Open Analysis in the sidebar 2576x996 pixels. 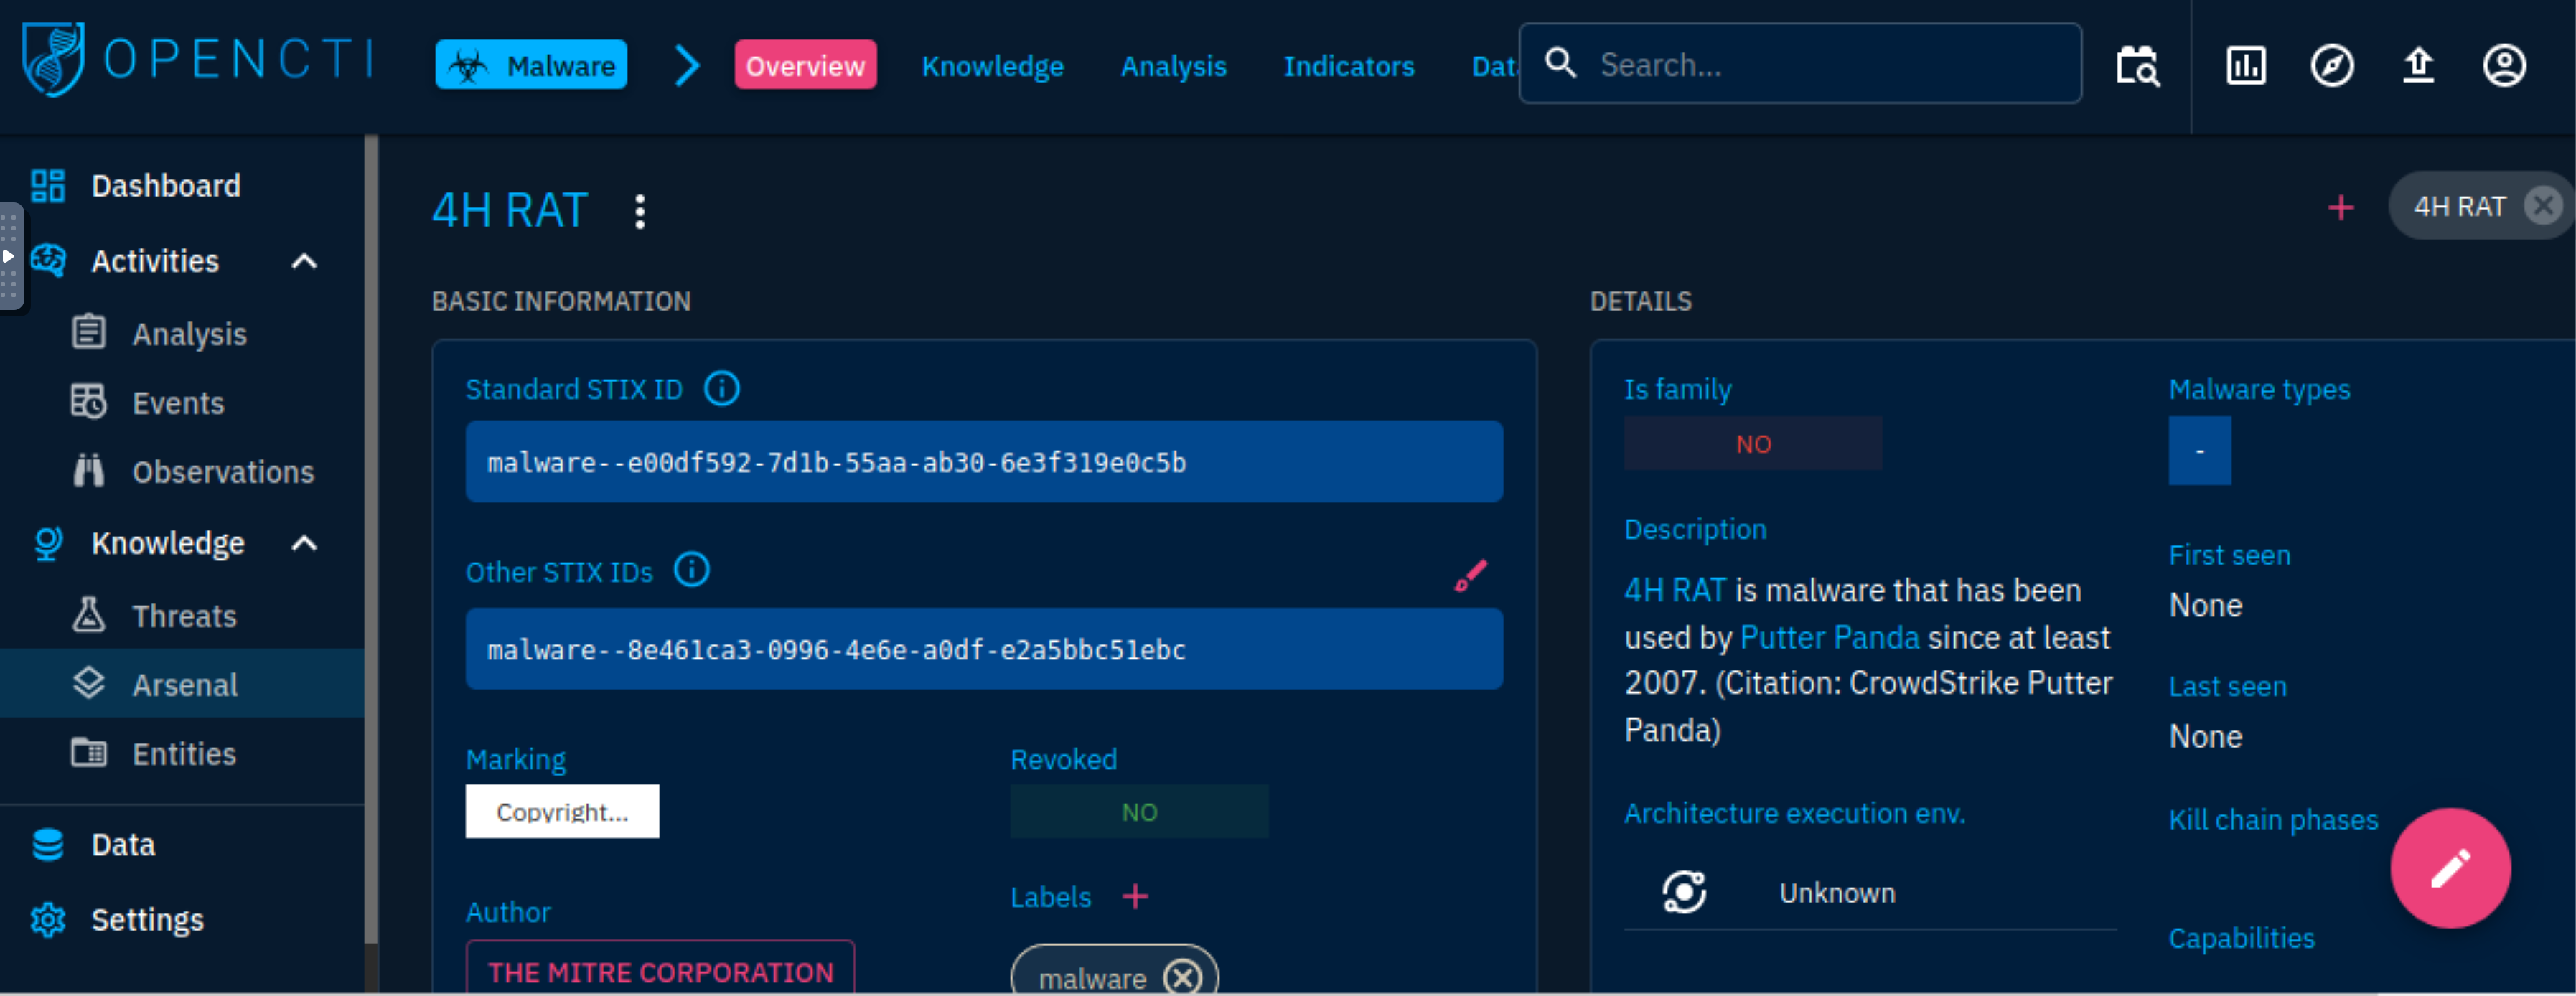tap(189, 334)
